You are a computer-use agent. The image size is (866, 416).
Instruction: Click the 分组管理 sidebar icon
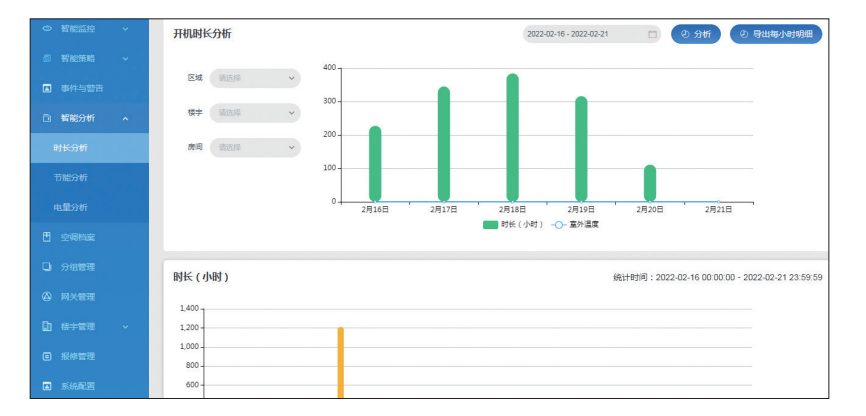(47, 267)
